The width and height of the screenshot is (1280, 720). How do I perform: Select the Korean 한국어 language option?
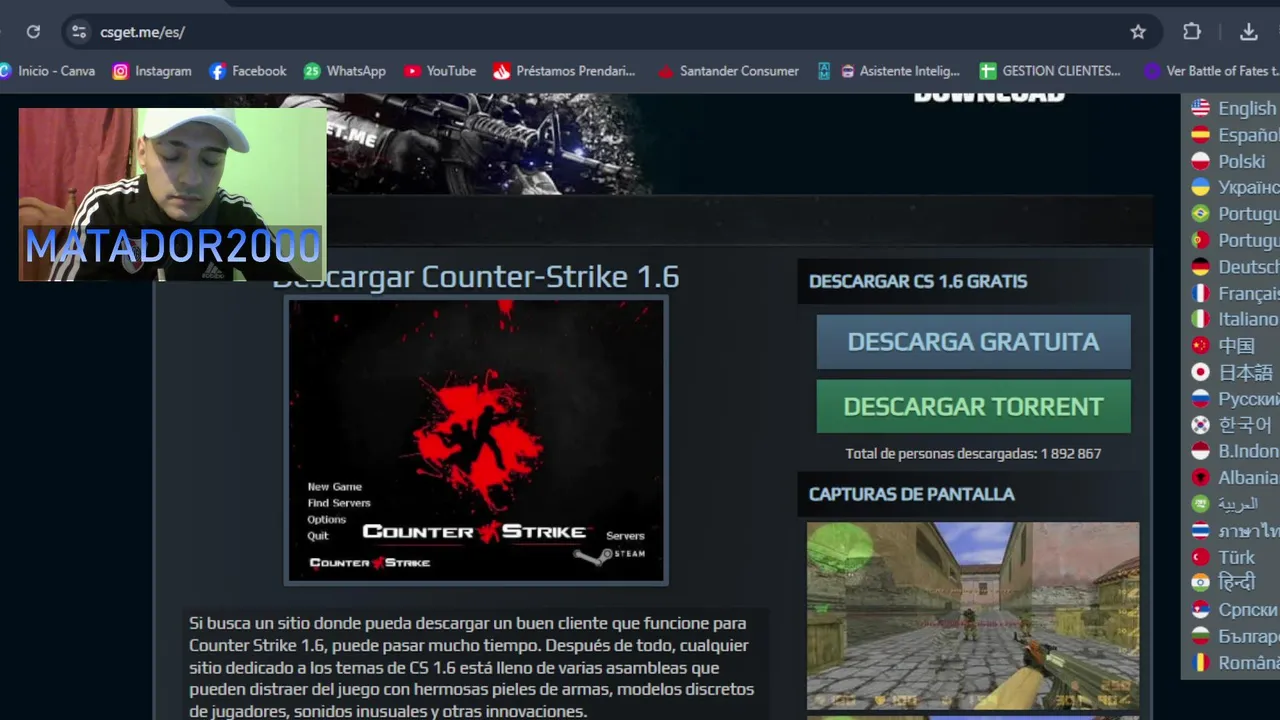pos(1232,425)
